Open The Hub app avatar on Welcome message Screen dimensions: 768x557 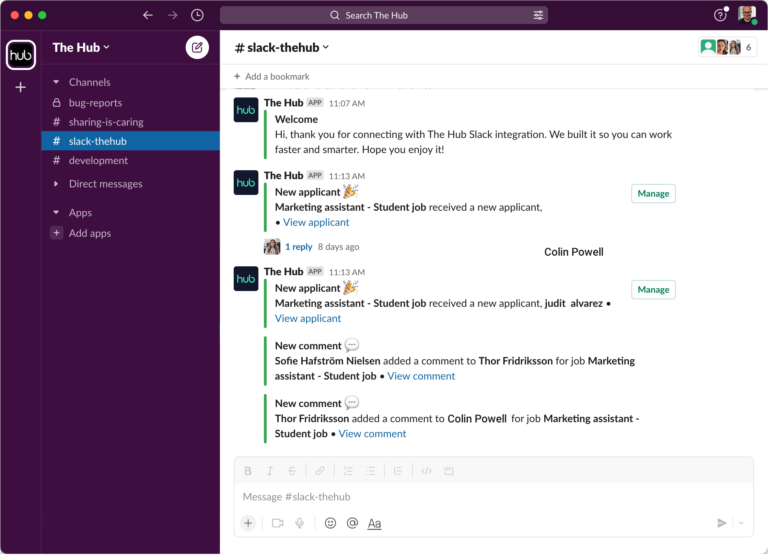(x=246, y=110)
